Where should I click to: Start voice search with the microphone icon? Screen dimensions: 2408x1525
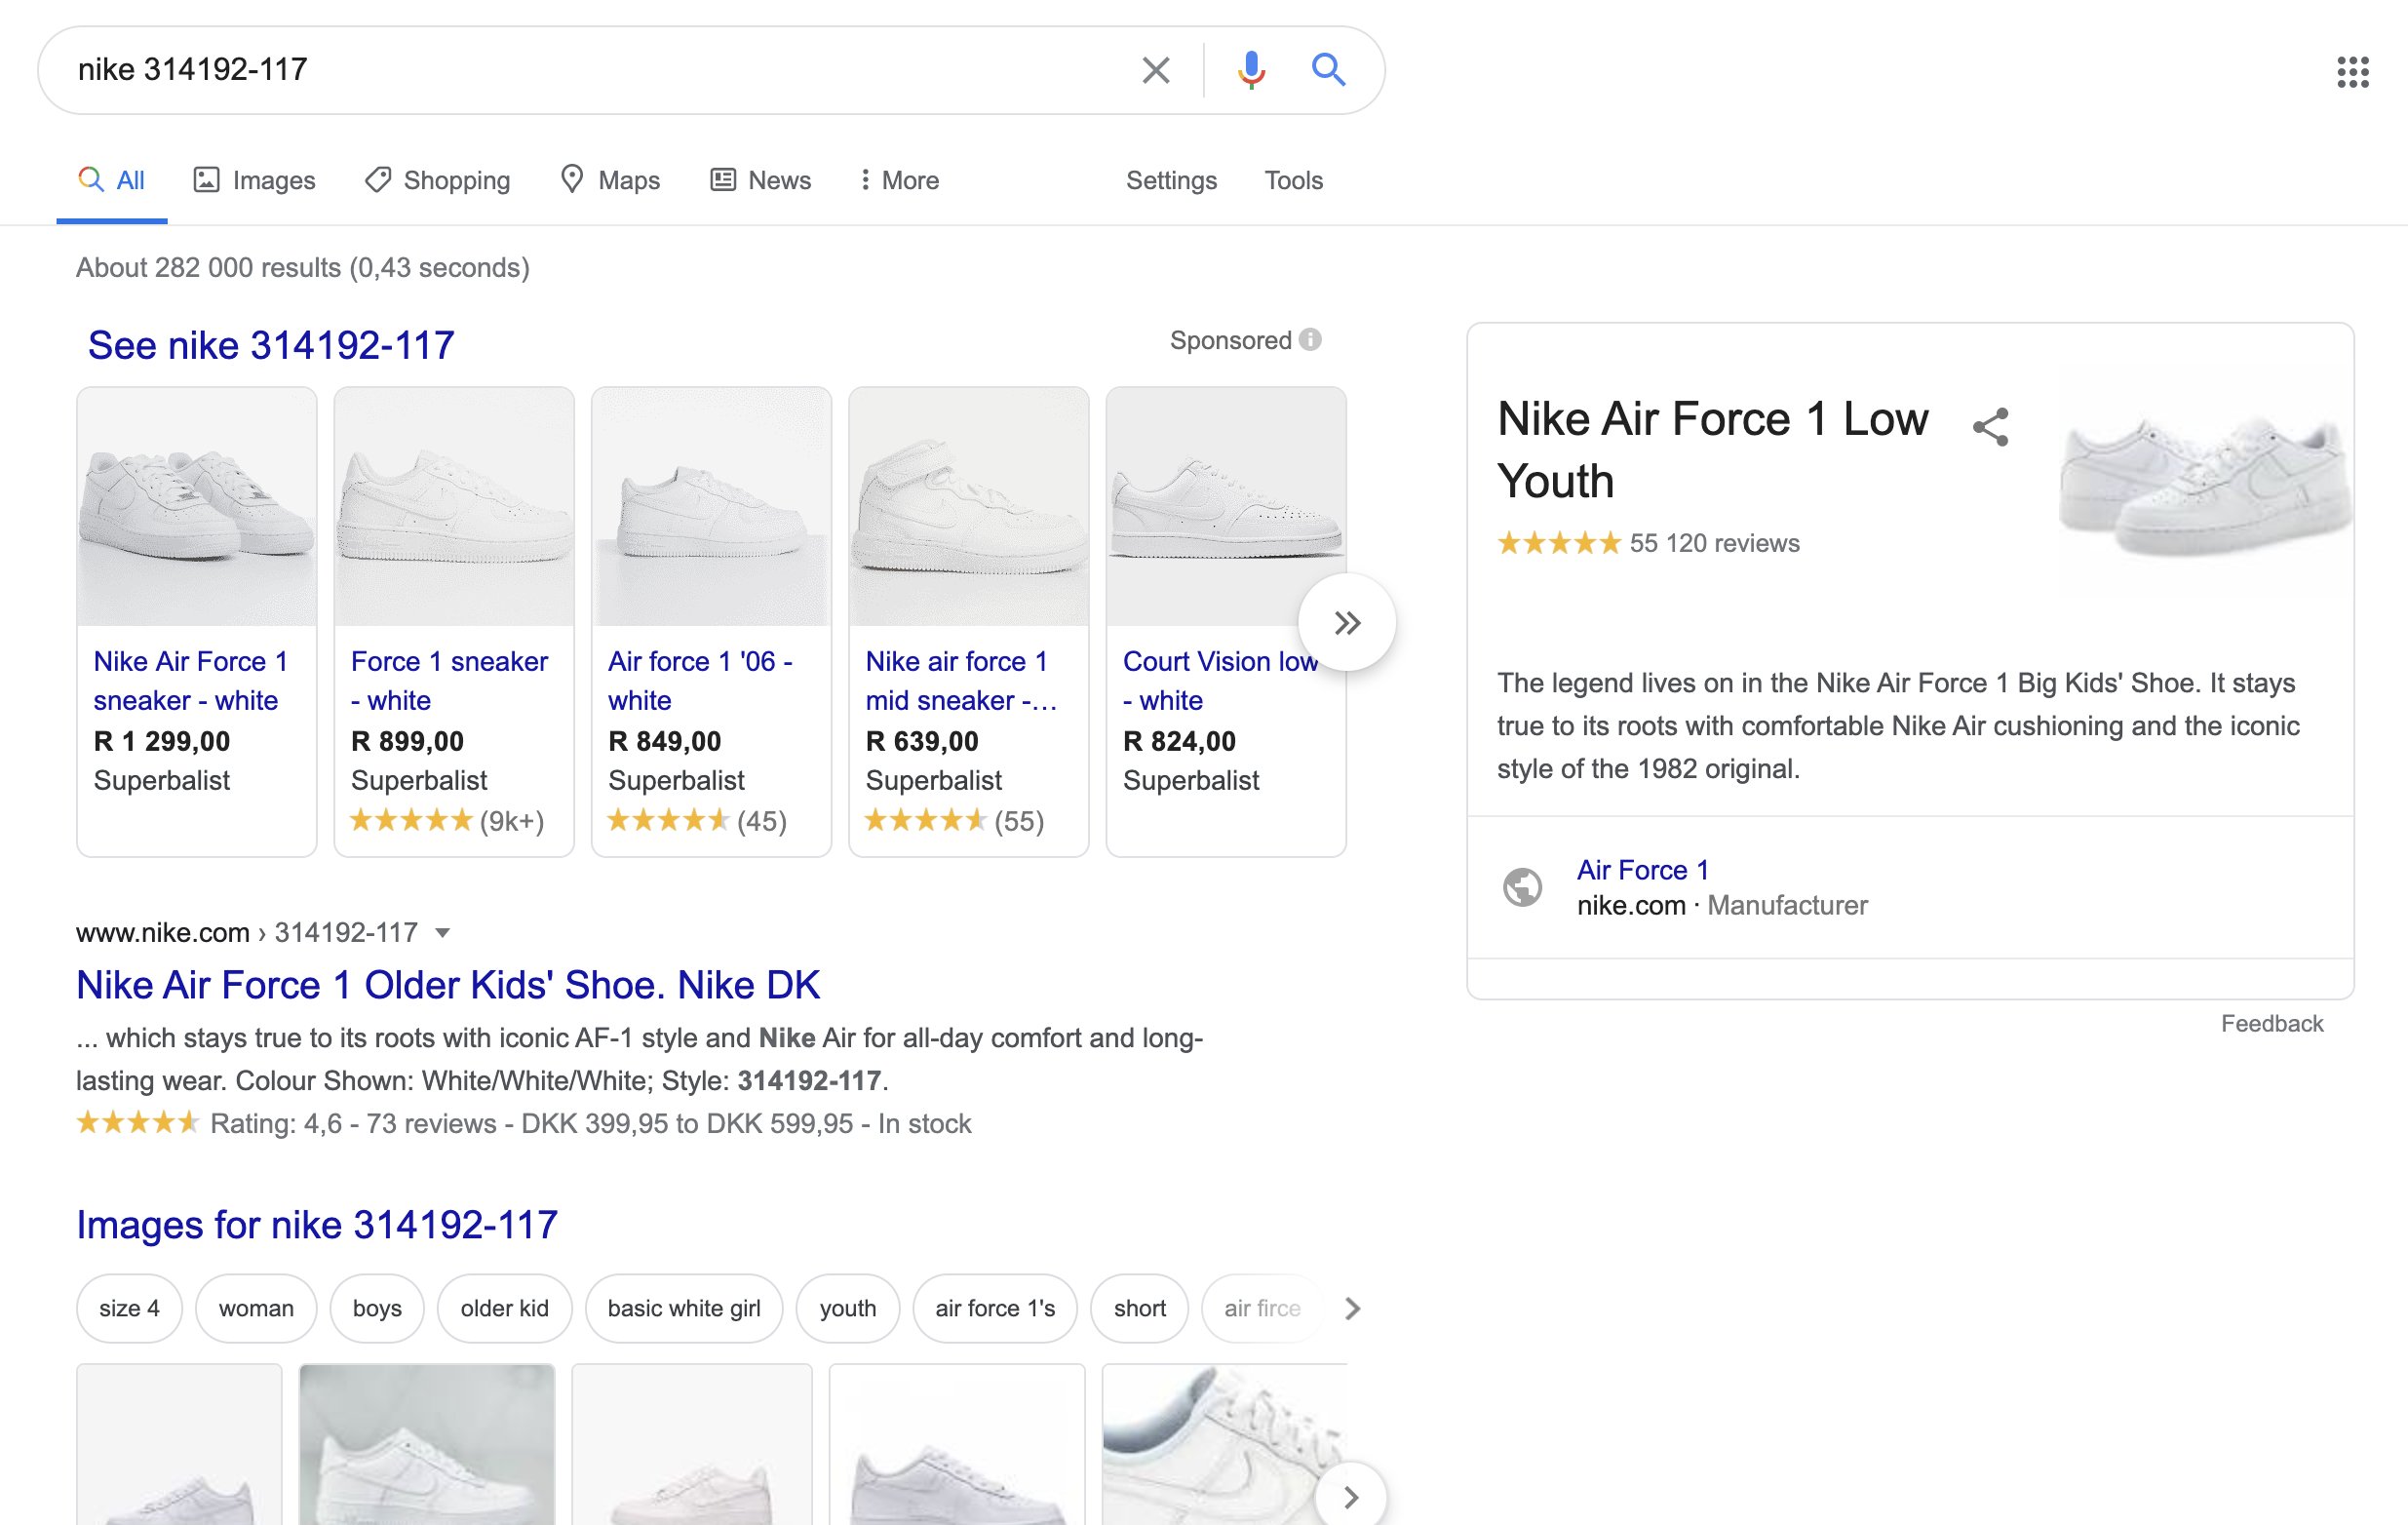pos(1250,70)
